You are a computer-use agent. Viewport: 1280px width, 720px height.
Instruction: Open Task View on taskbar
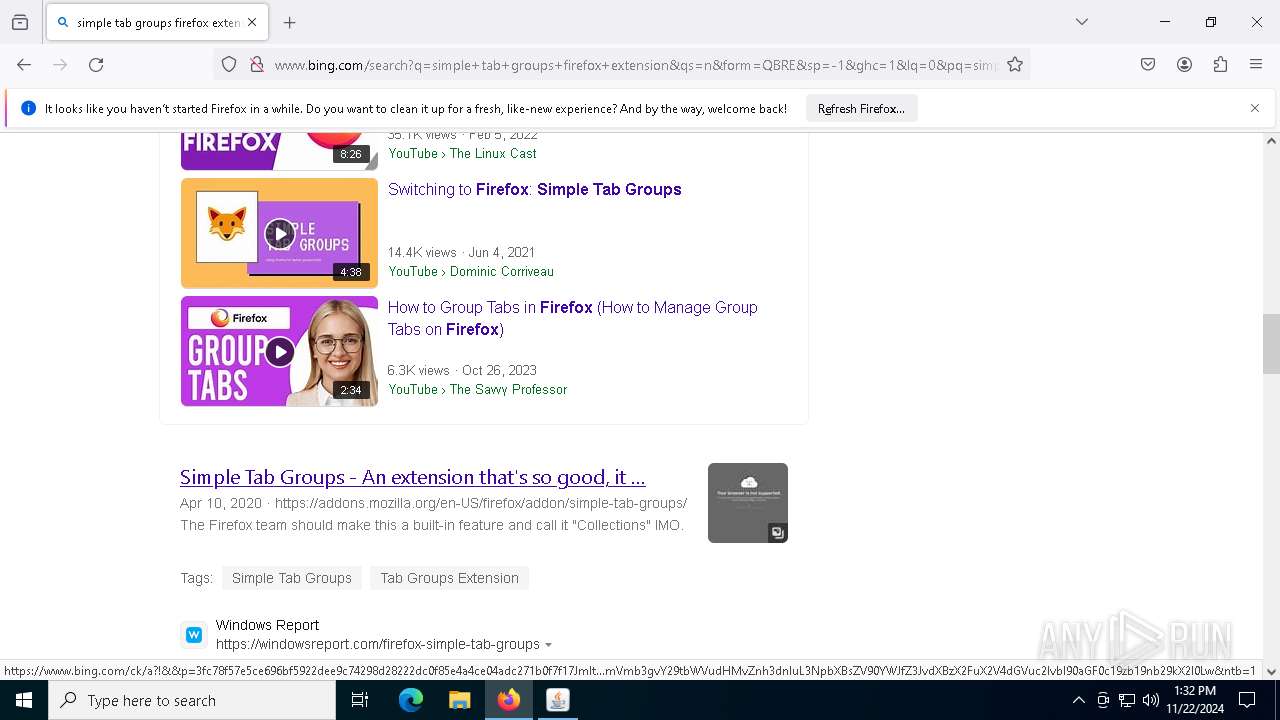point(360,700)
